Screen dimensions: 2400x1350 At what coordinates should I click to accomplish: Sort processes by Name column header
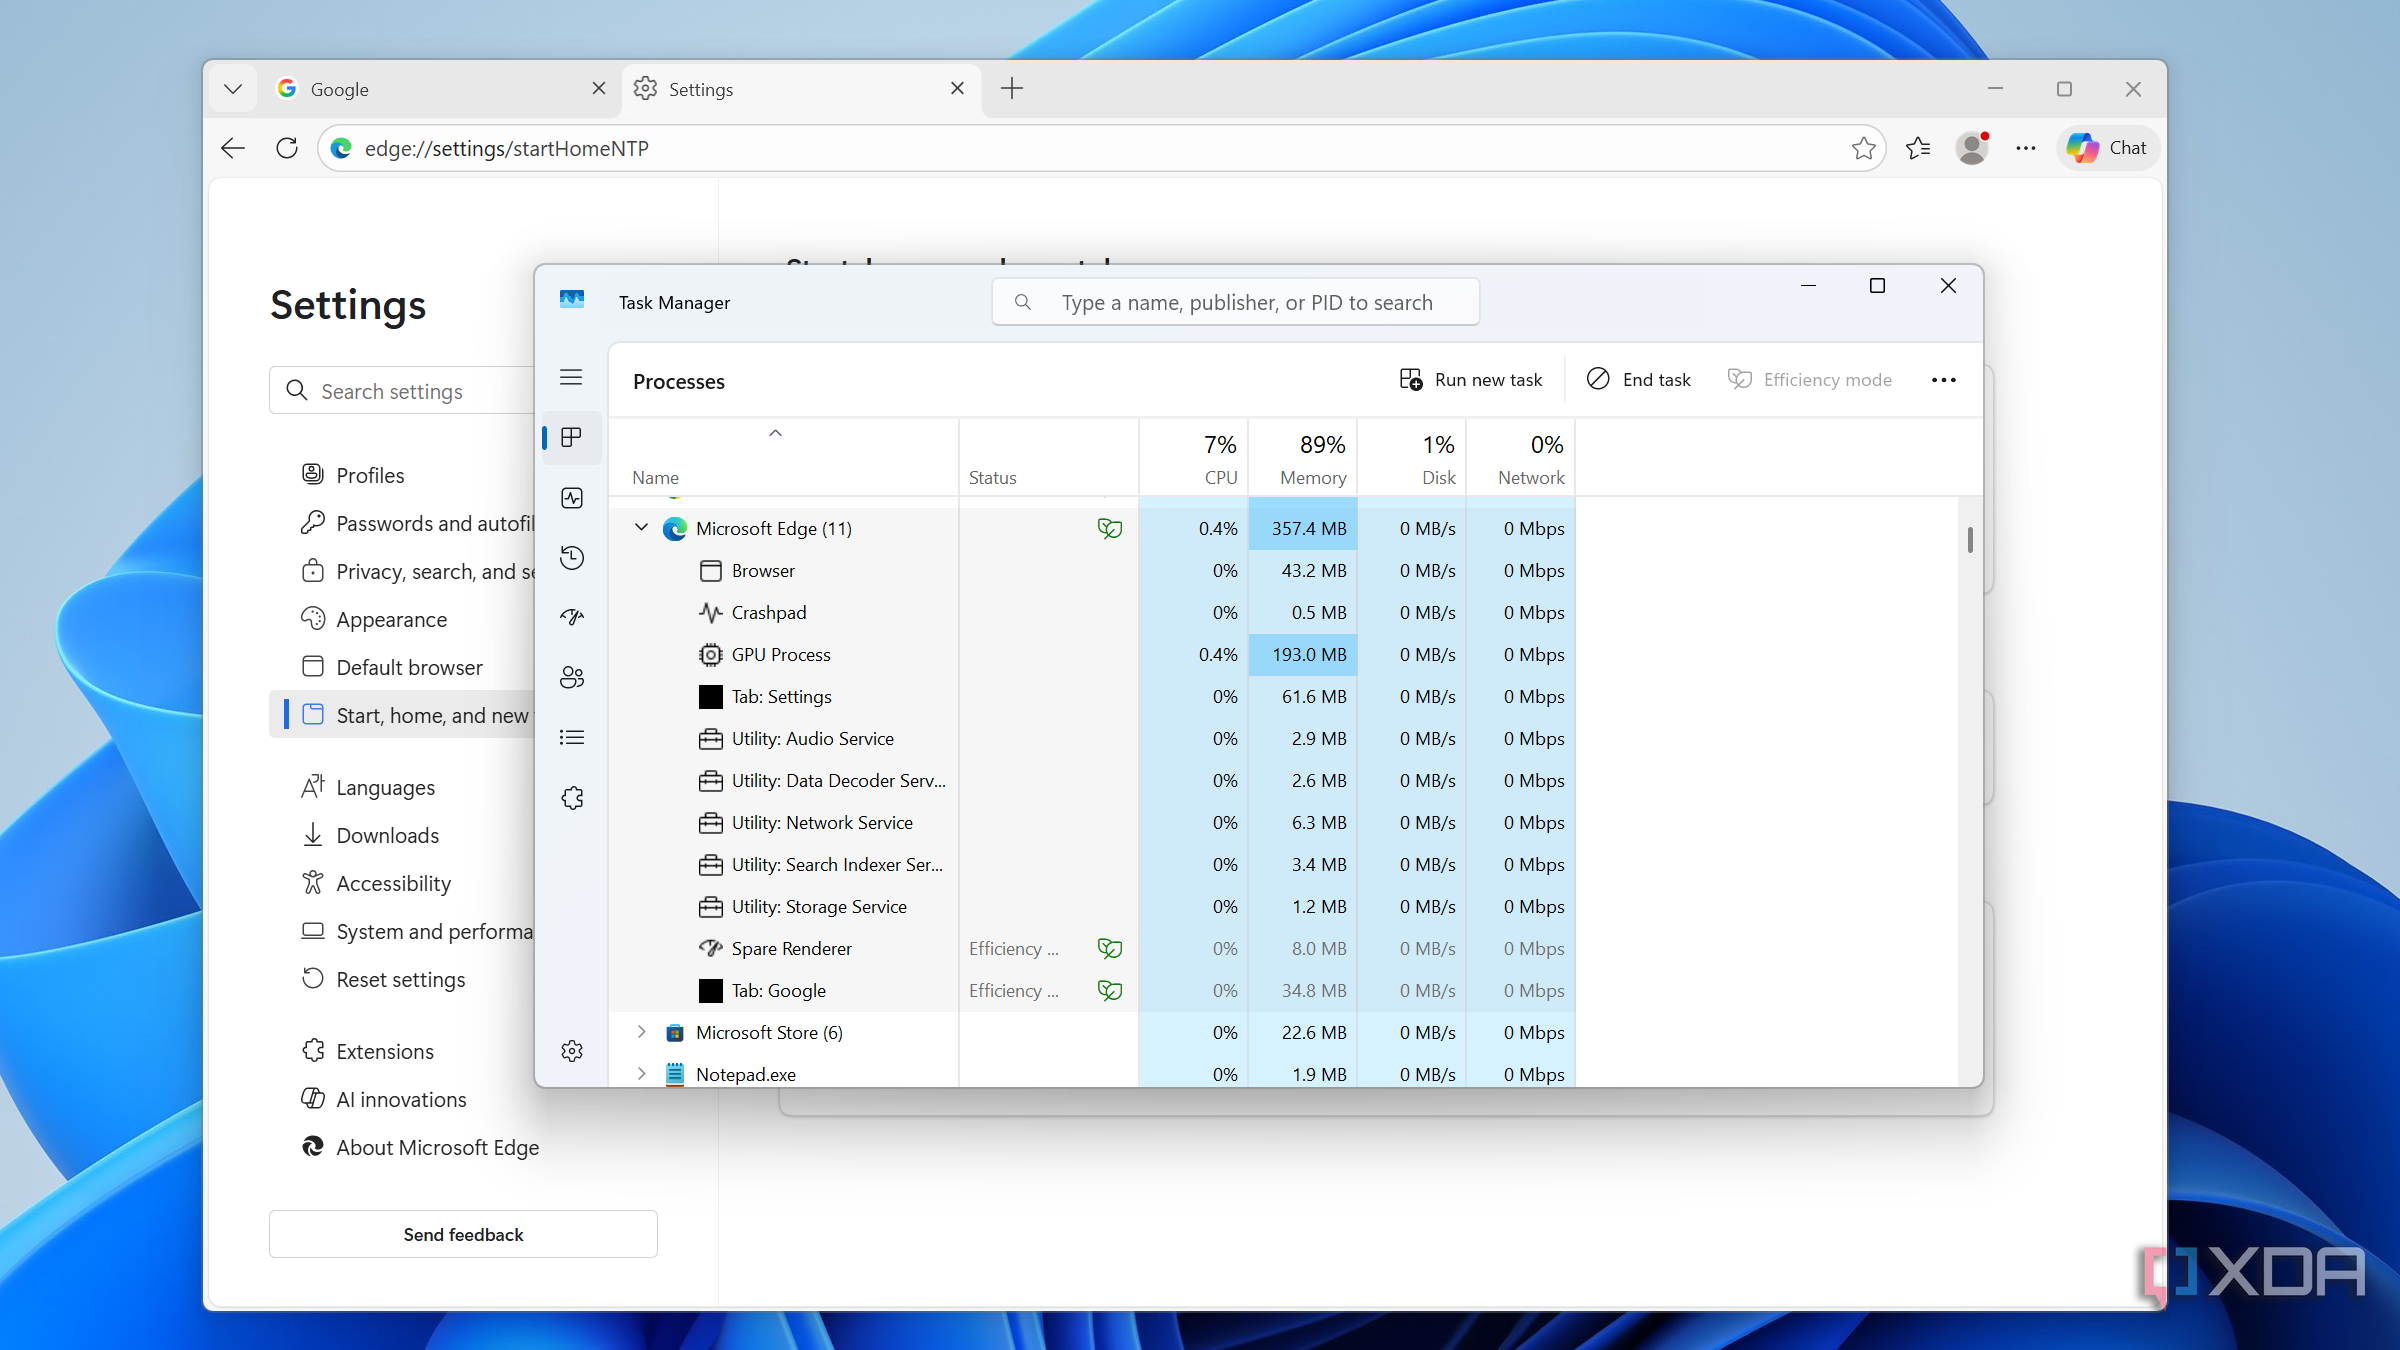pyautogui.click(x=783, y=457)
